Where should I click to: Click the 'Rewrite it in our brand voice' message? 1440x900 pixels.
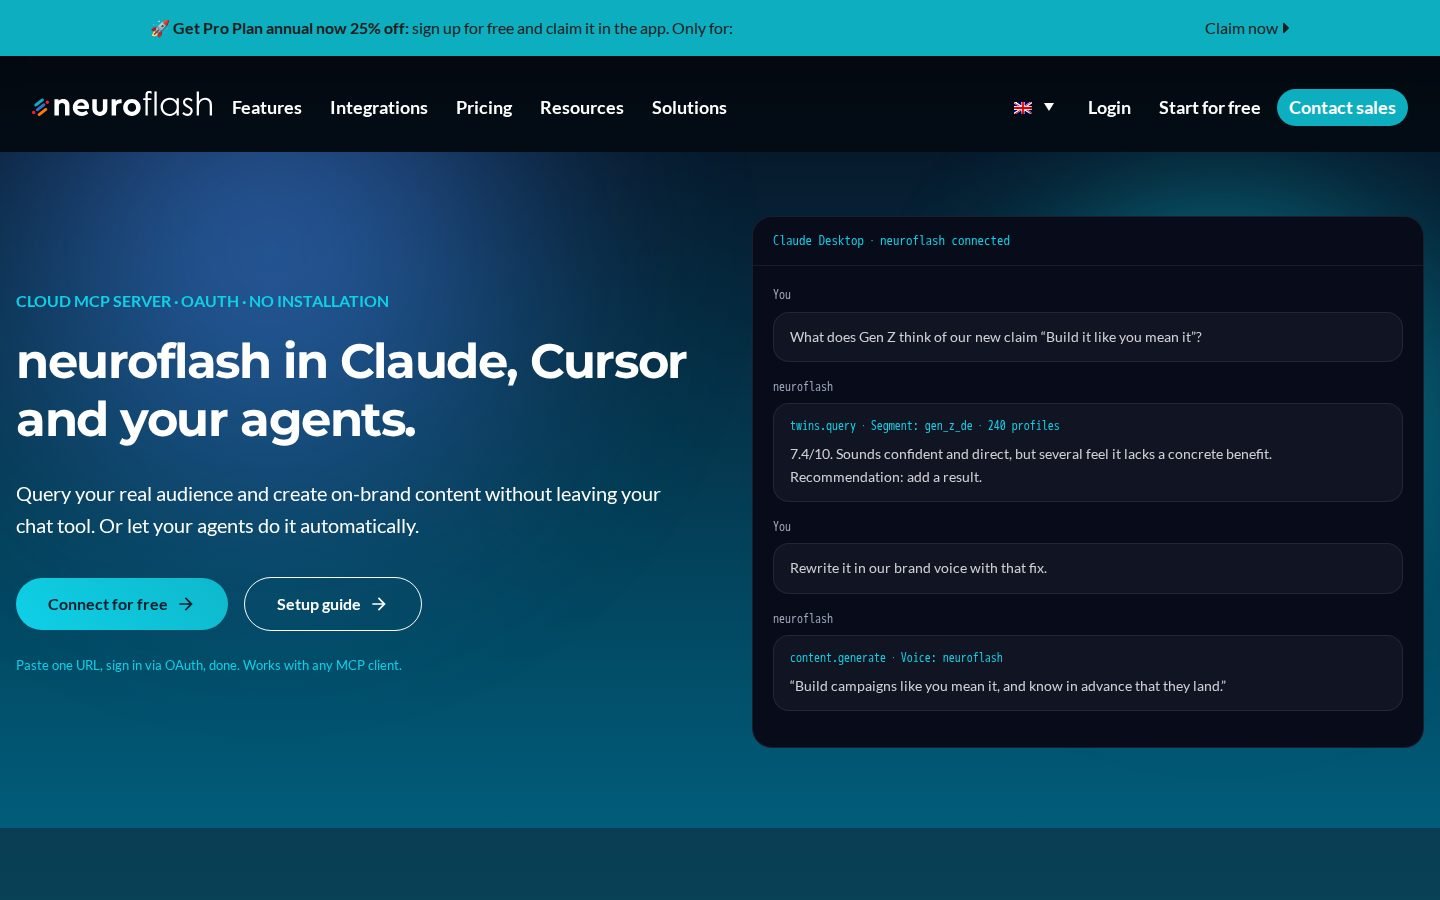tap(1088, 568)
